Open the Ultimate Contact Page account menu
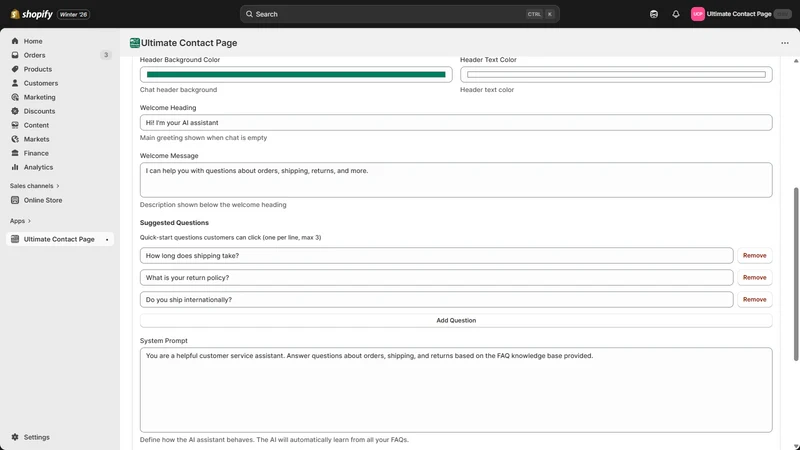Viewport: 800px width, 450px height. 741,14
